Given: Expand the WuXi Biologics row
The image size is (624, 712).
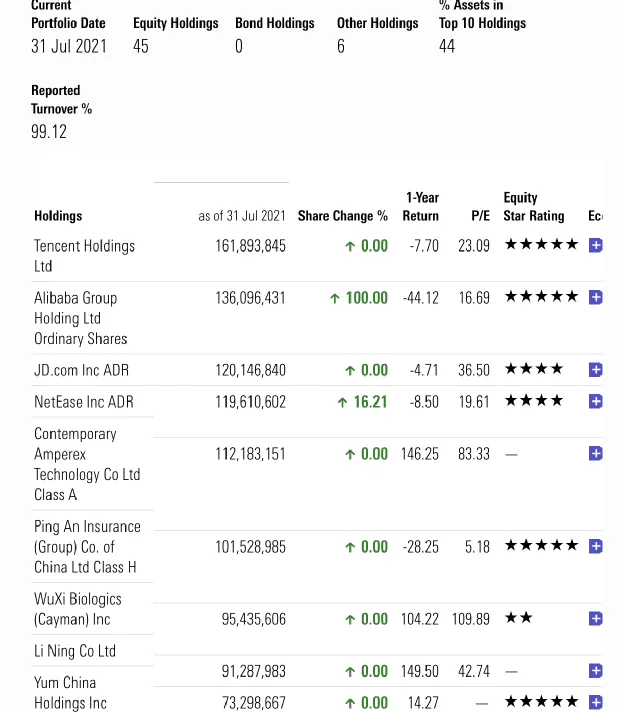Looking at the screenshot, I should click(595, 619).
